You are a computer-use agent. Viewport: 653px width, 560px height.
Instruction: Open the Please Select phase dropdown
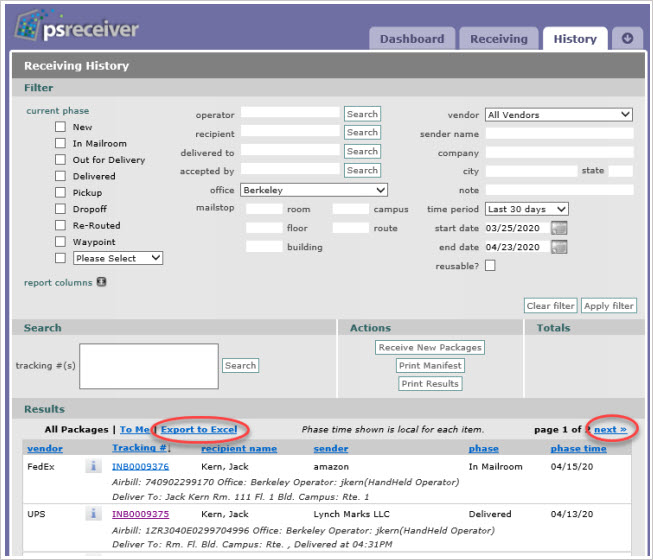point(118,258)
